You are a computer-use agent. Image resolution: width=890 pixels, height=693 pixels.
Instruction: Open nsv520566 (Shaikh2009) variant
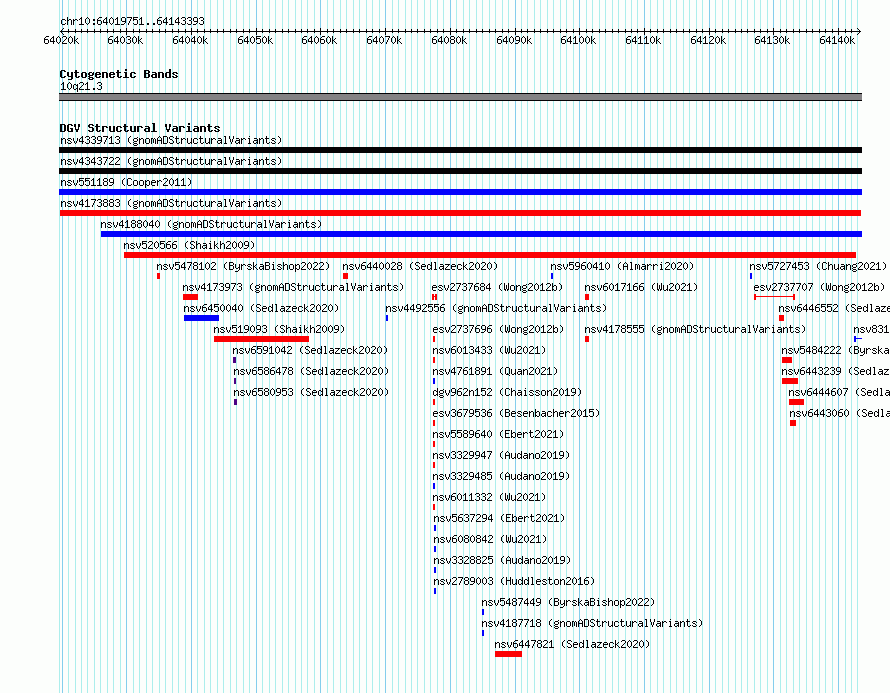190,245
